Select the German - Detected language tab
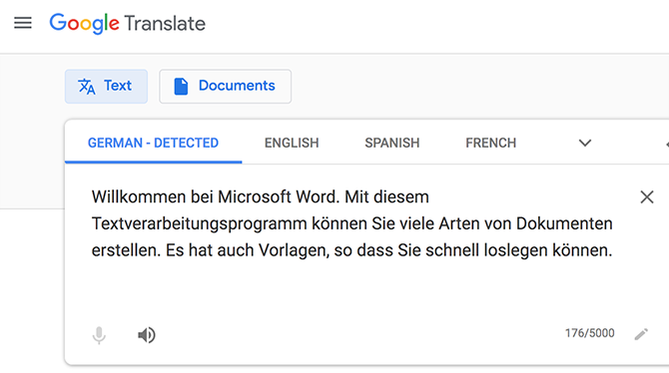This screenshot has width=669, height=373. (x=153, y=143)
